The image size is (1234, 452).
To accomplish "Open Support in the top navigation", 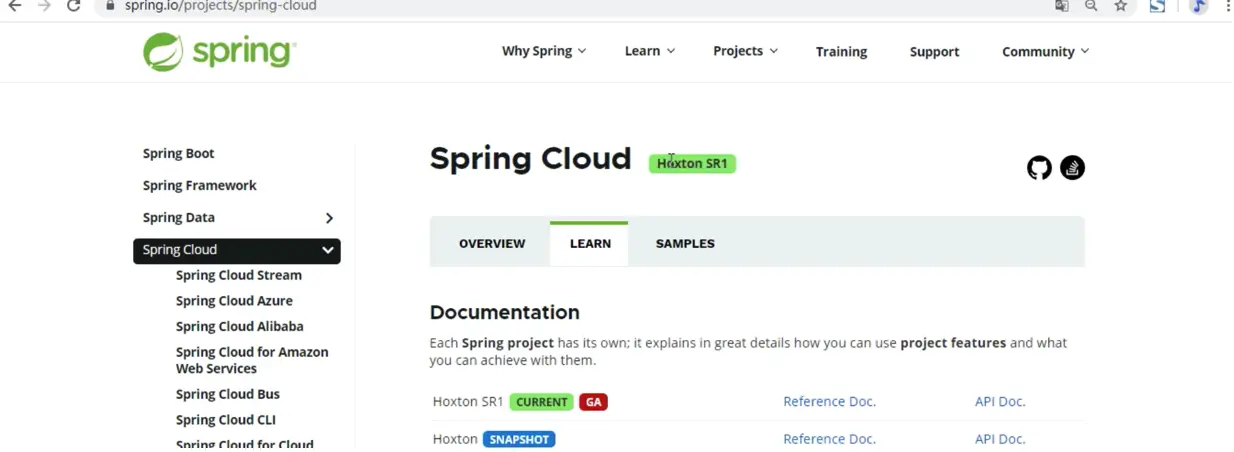I will point(934,52).
